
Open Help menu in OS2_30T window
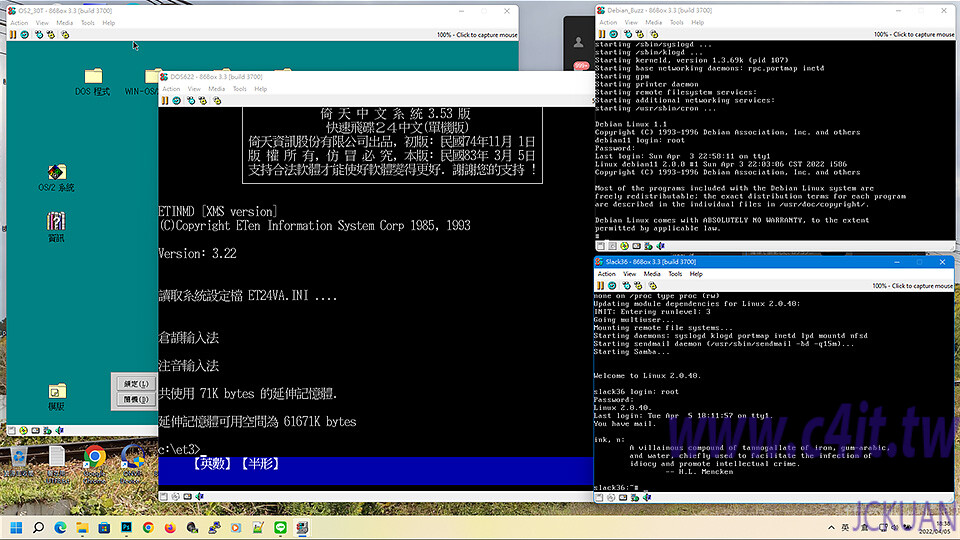(x=108, y=23)
